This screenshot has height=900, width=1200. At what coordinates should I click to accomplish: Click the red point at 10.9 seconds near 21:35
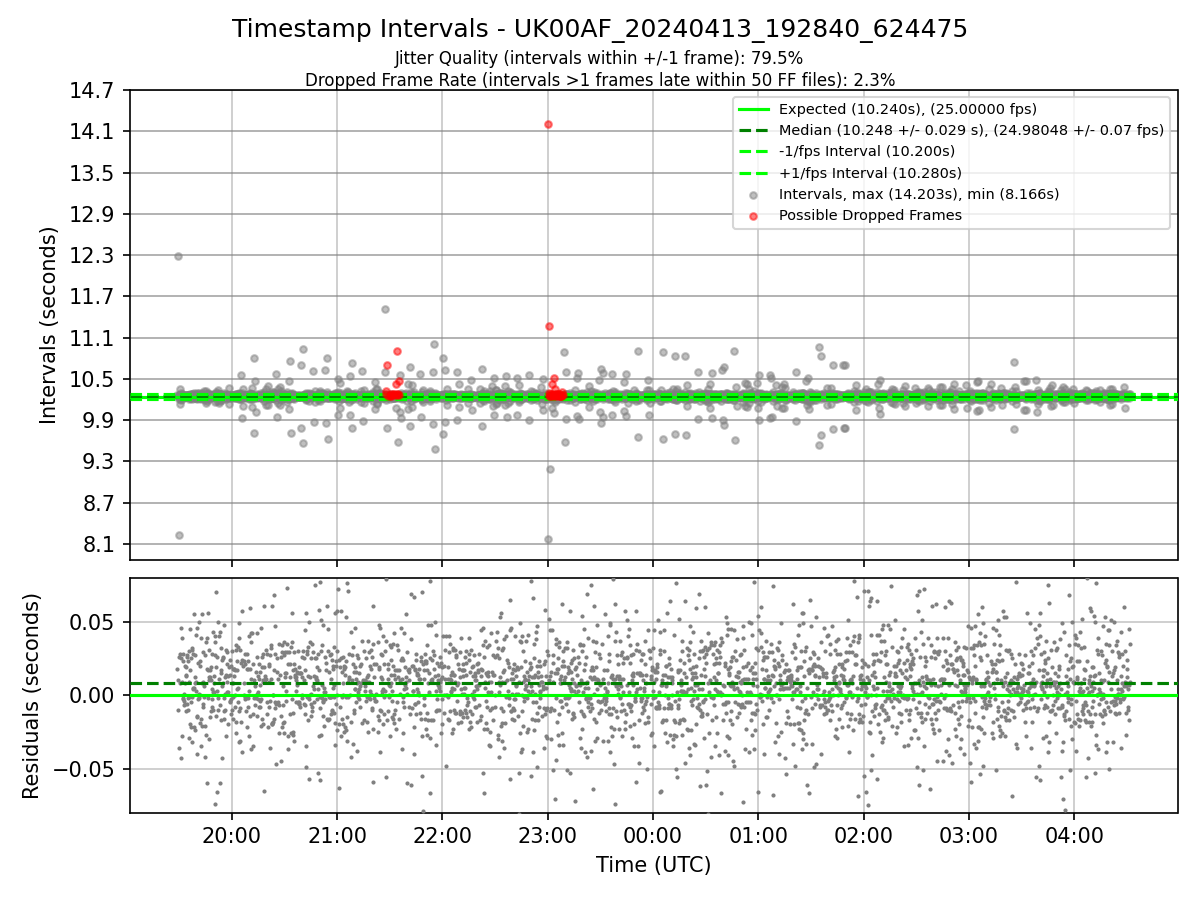[397, 351]
